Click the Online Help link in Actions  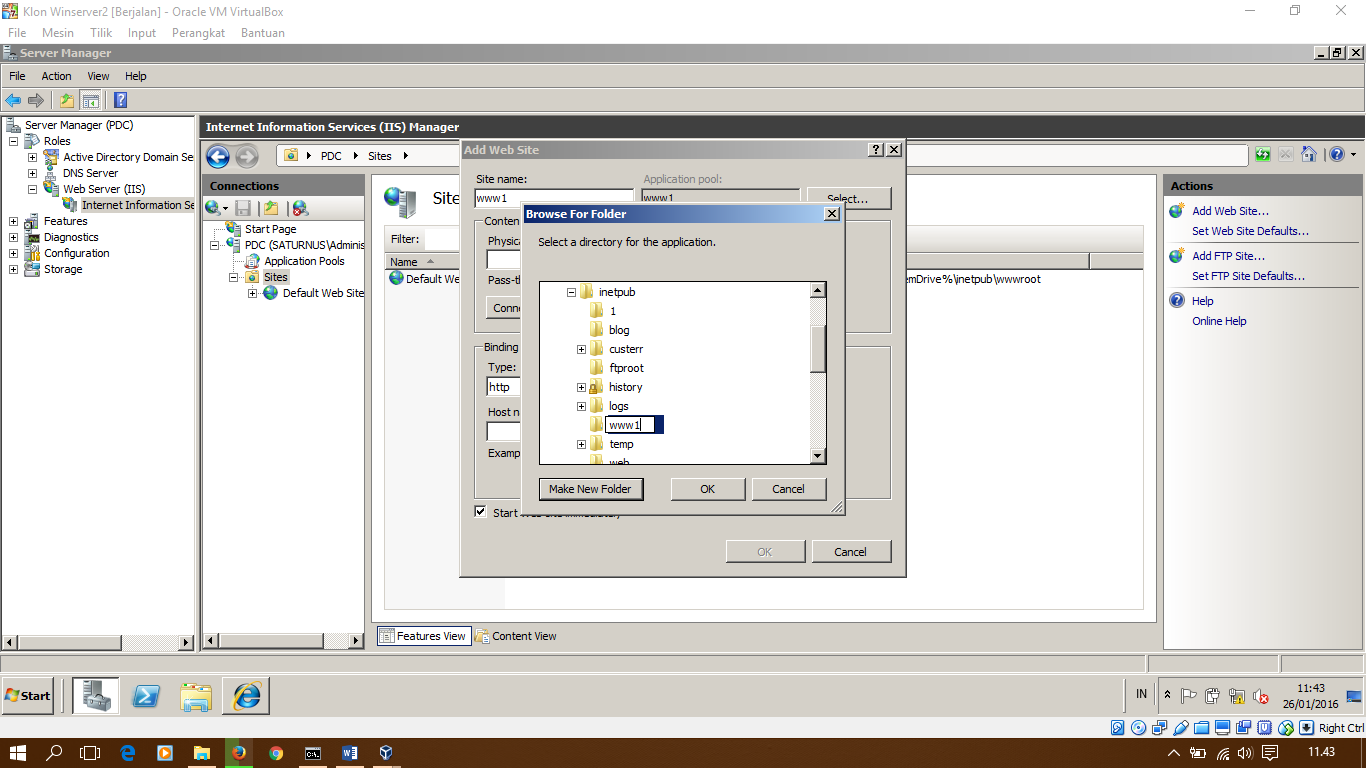pos(1219,321)
